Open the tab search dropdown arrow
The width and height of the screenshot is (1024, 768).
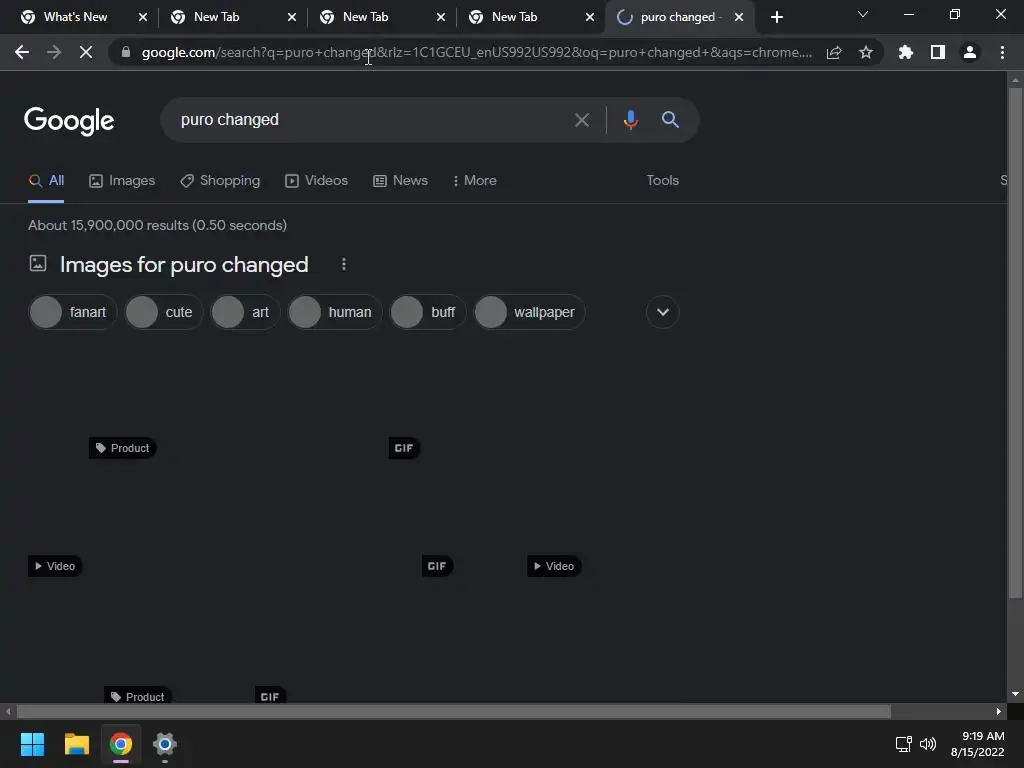(863, 14)
